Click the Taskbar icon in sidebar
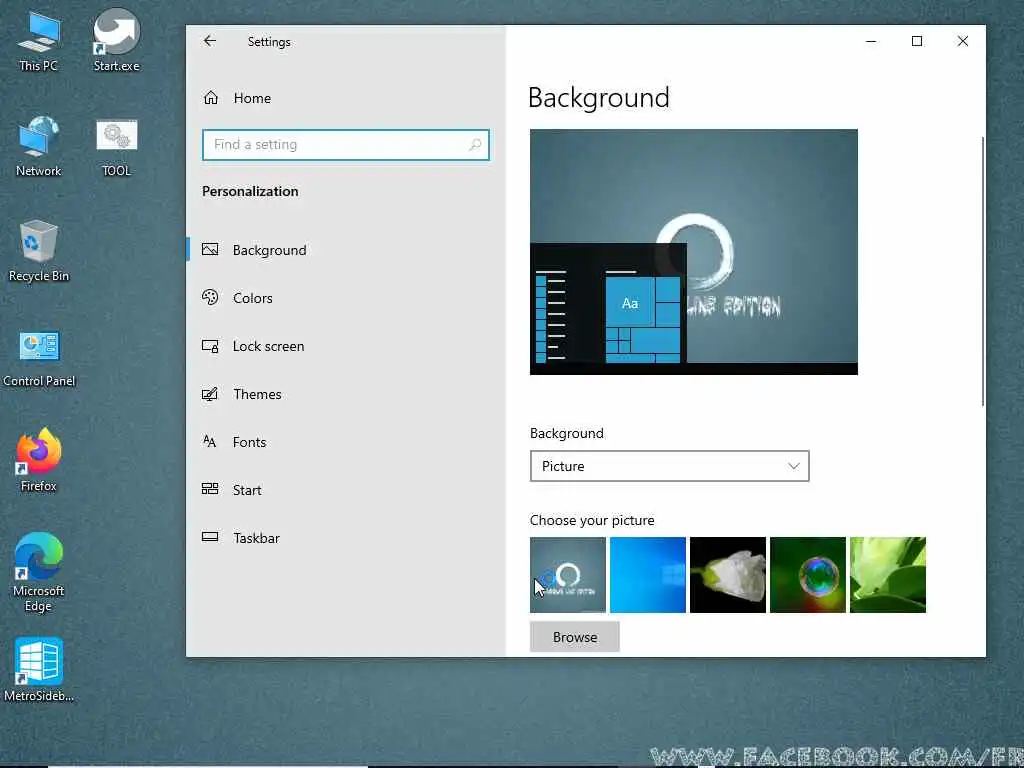The height and width of the screenshot is (768, 1024). click(x=210, y=537)
